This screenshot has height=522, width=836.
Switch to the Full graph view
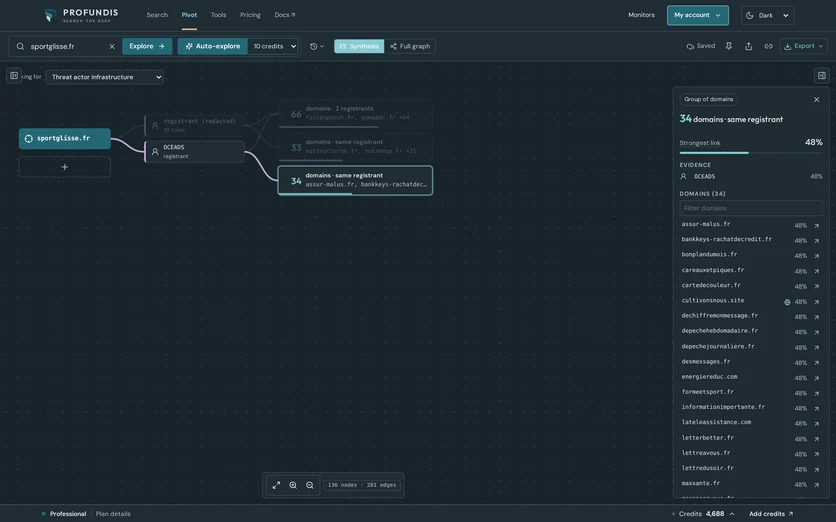[x=410, y=46]
